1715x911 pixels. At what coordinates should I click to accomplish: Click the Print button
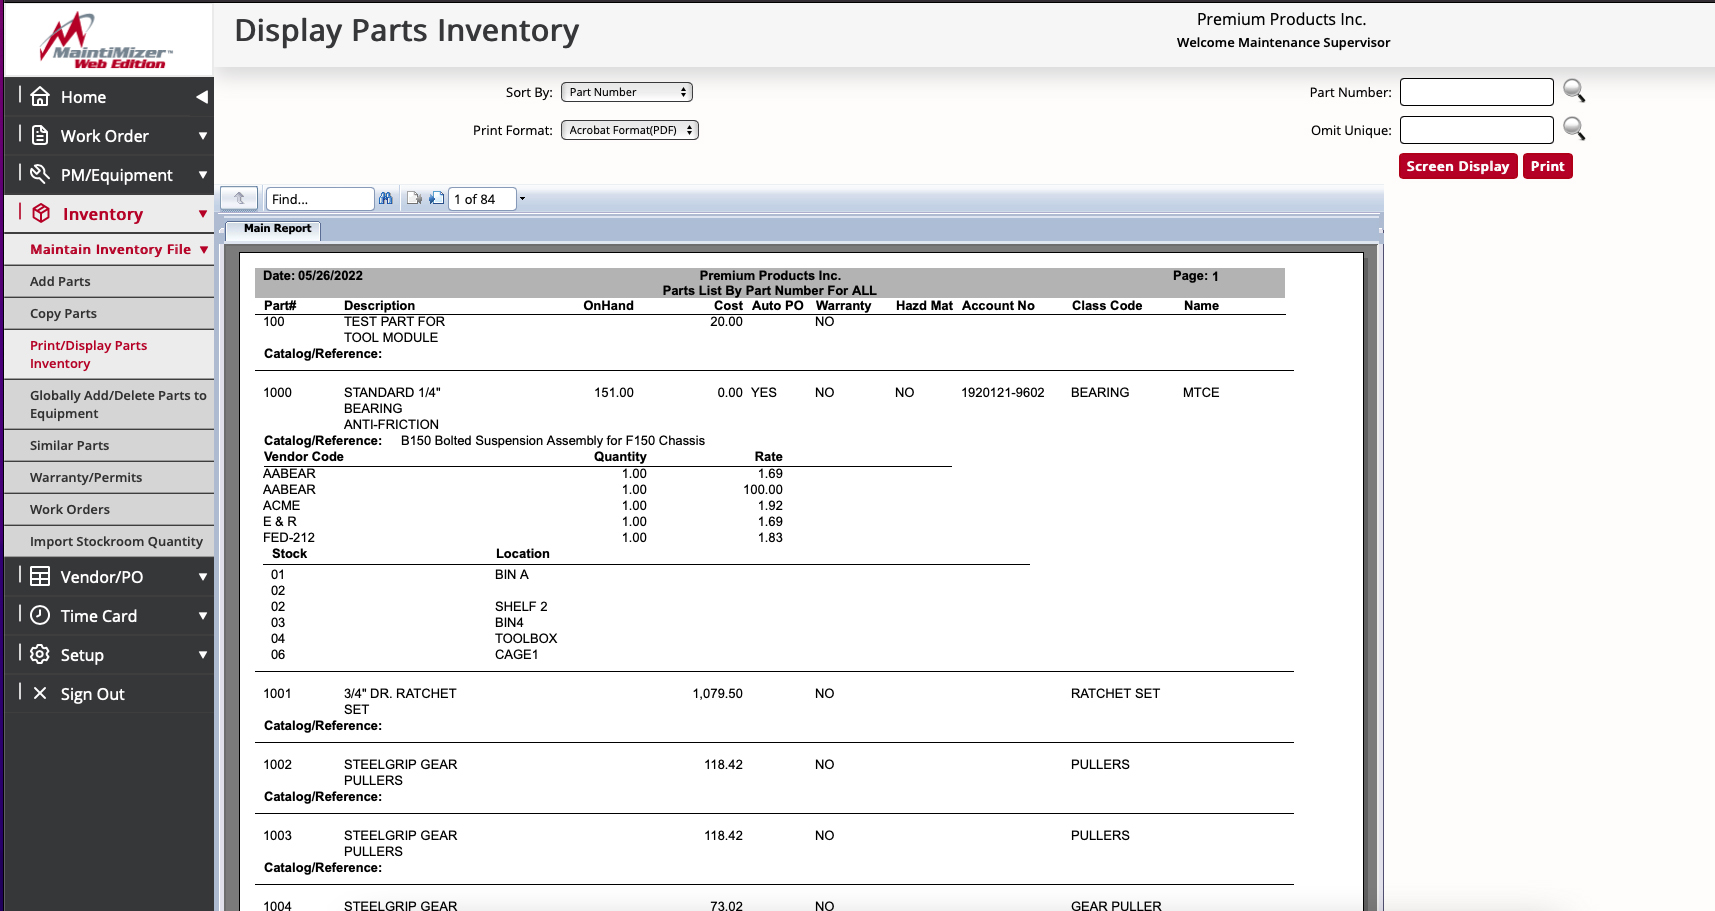(x=1547, y=166)
